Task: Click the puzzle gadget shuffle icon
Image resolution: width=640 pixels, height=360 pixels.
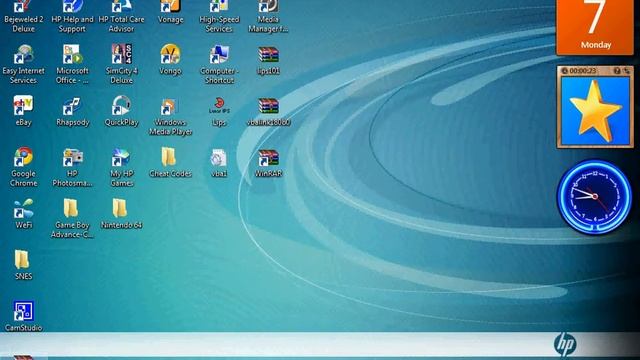Action: pyautogui.click(x=627, y=71)
